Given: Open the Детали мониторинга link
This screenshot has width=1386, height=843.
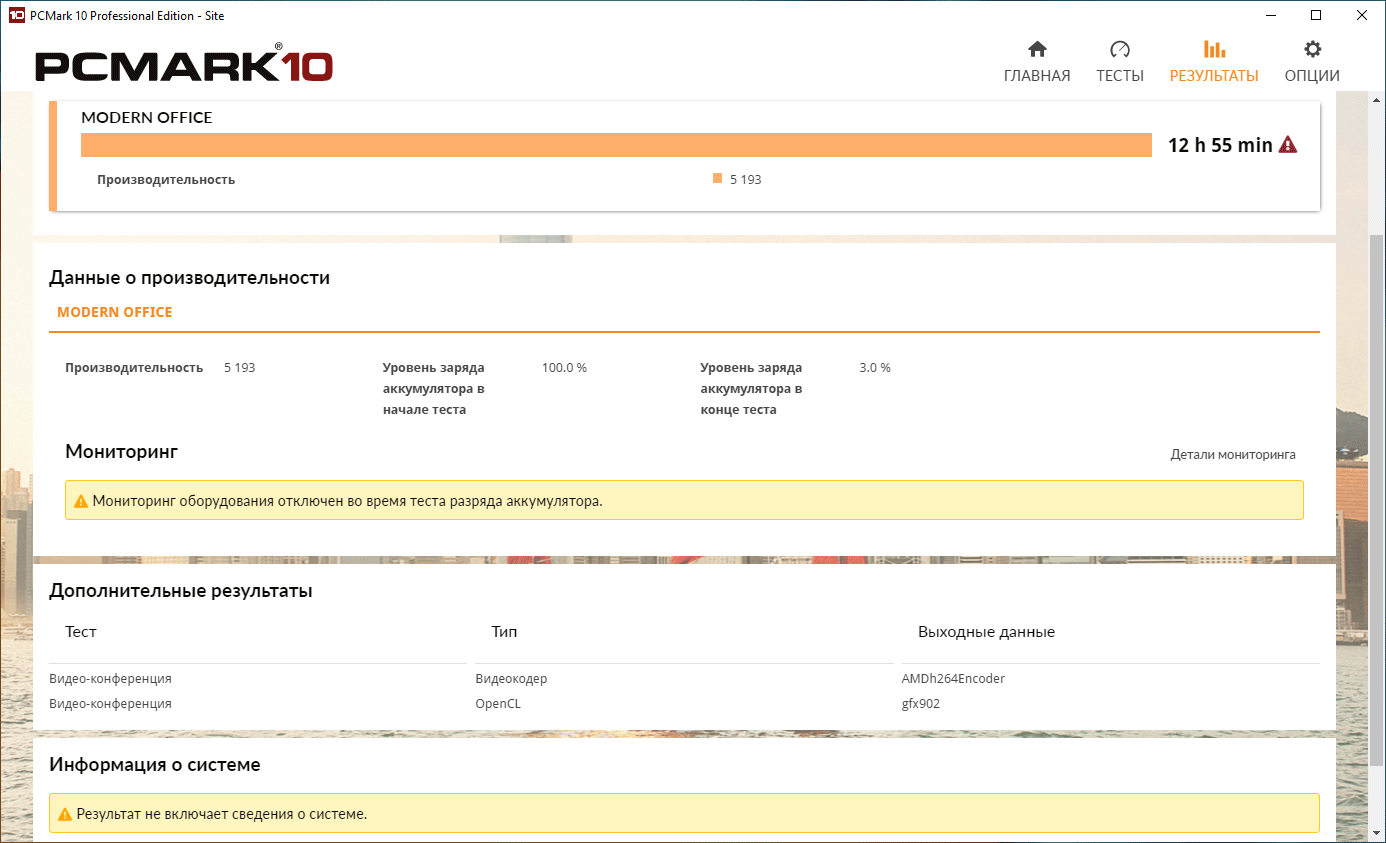Looking at the screenshot, I should coord(1233,454).
